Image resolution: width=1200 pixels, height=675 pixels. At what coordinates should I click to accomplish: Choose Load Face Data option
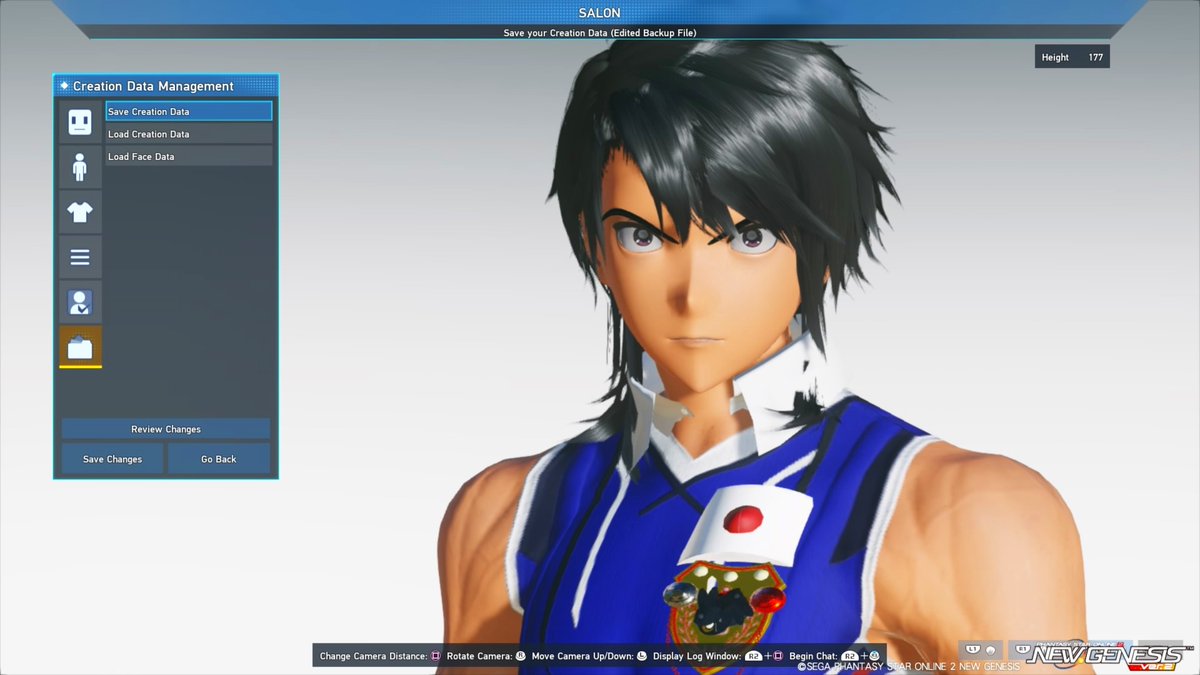click(x=189, y=157)
